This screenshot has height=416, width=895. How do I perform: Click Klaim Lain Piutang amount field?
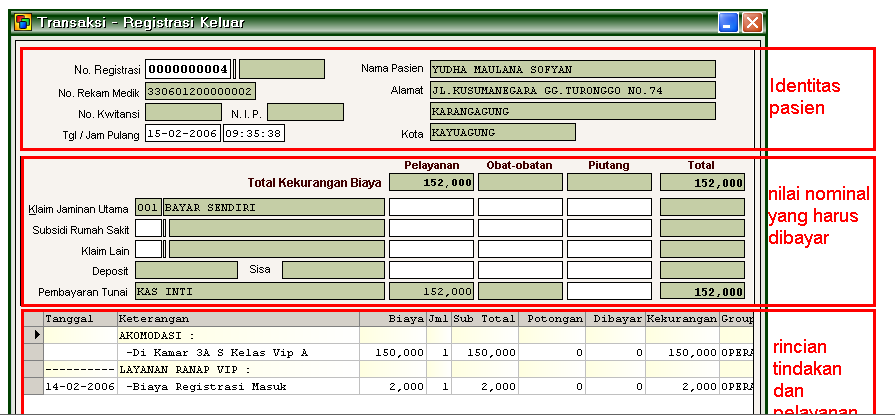[x=609, y=249]
